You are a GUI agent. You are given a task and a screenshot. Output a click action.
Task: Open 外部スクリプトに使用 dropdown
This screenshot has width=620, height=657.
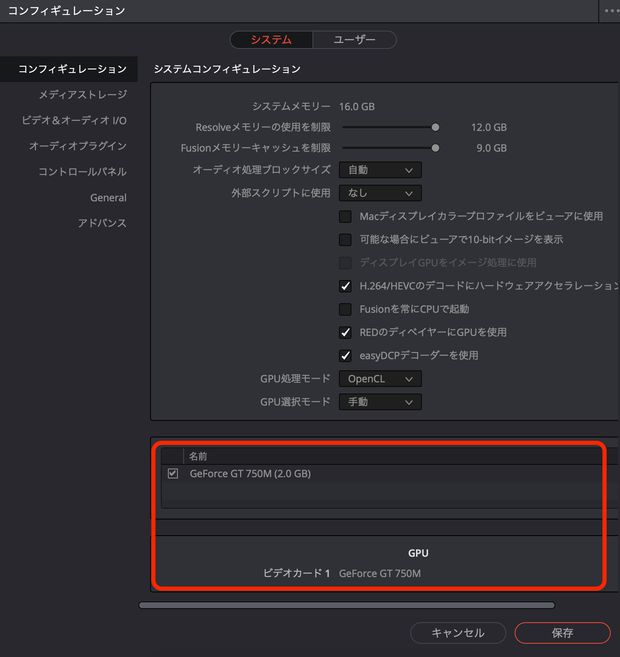coord(380,193)
